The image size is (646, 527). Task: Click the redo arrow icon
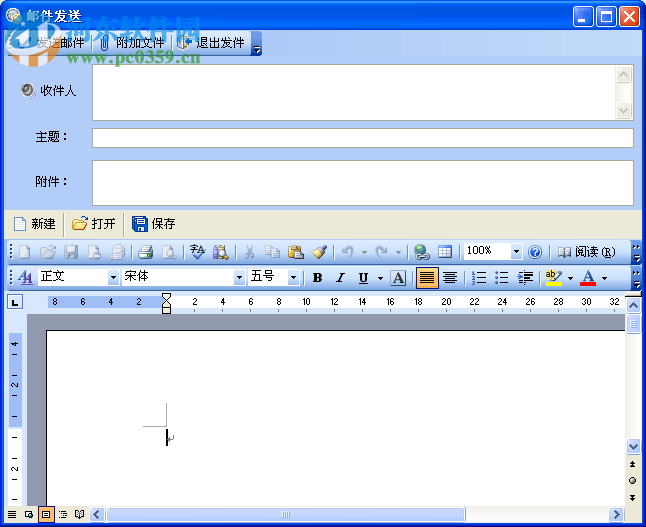382,252
